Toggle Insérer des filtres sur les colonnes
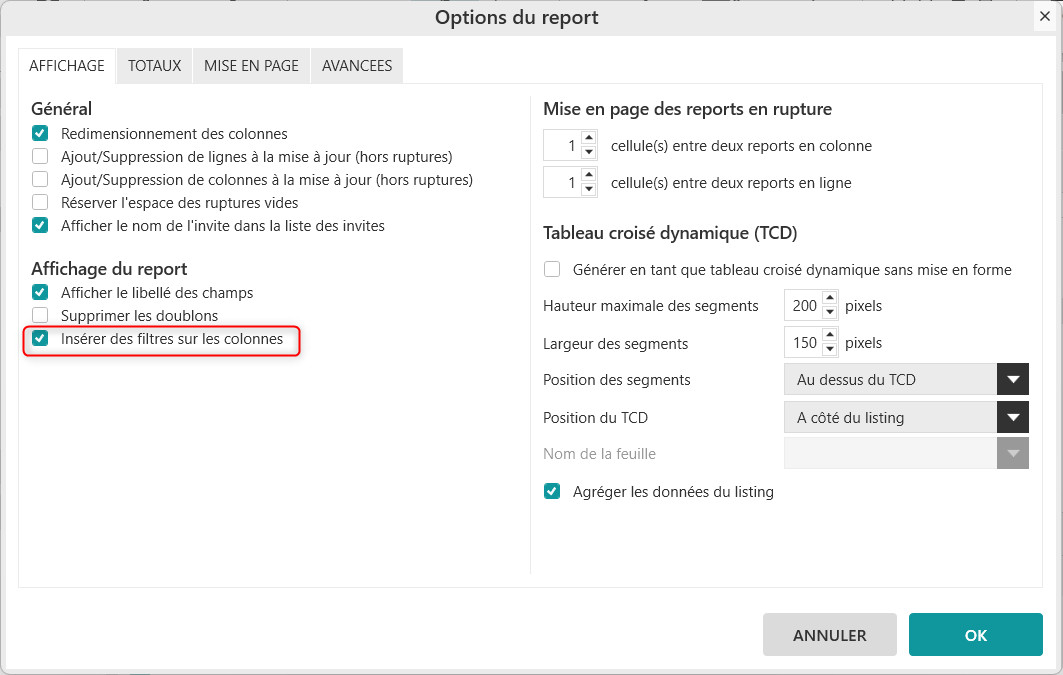 (40, 339)
